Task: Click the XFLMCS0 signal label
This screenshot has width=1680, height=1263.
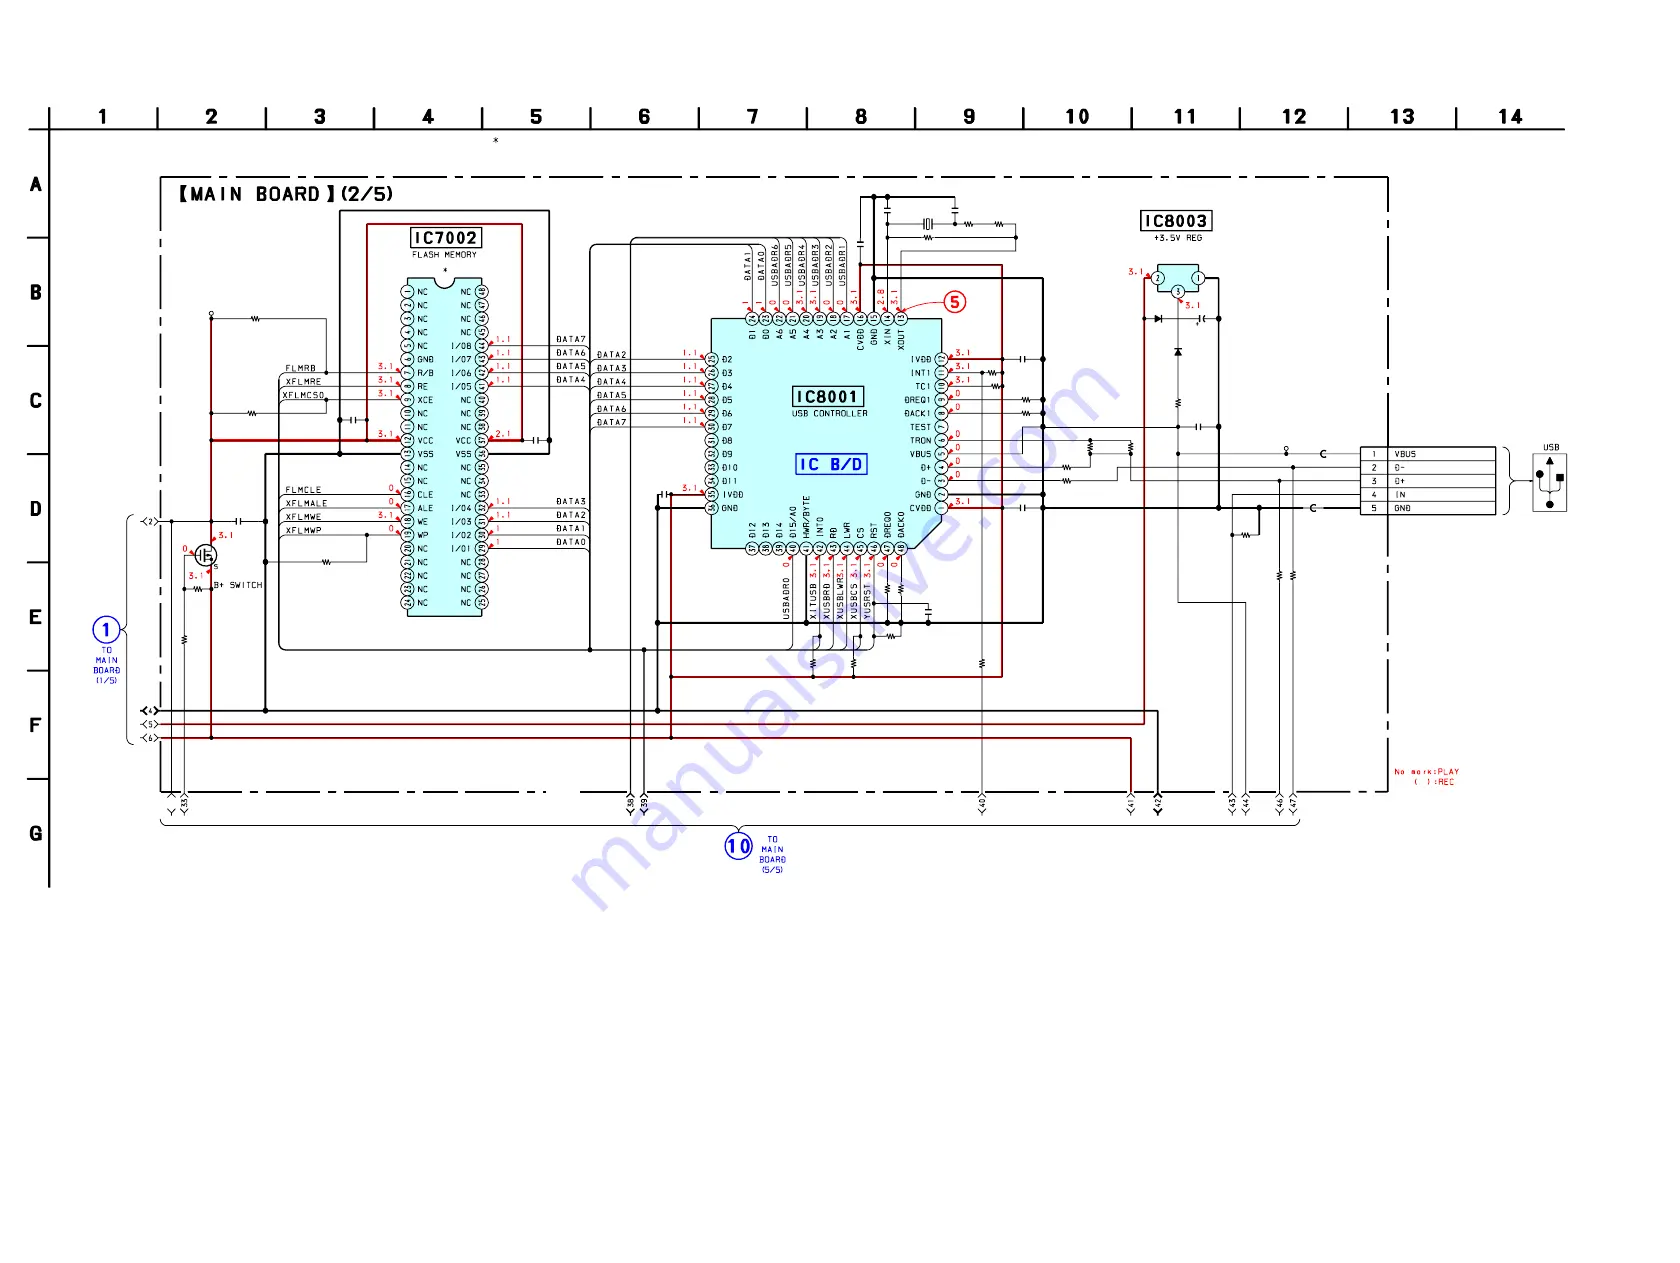Action: tap(303, 395)
